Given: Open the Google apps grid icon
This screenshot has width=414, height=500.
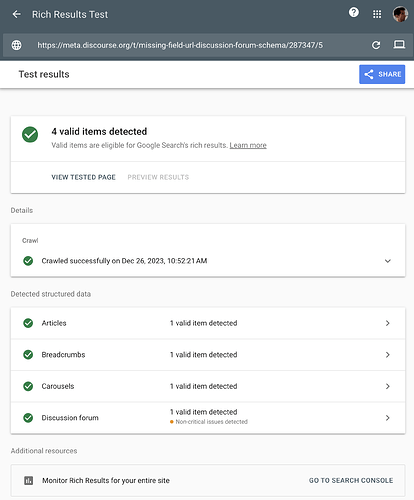Looking at the screenshot, I should click(x=377, y=14).
